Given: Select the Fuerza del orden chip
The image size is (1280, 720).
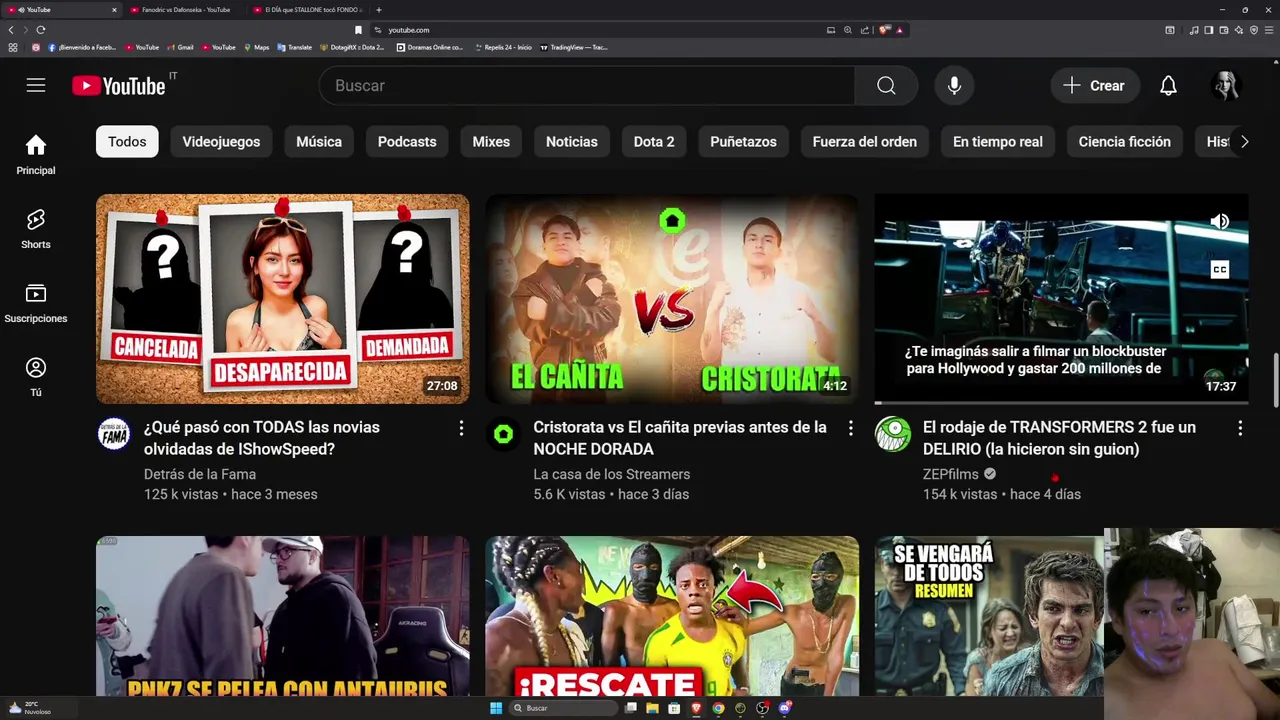Looking at the screenshot, I should (x=865, y=142).
